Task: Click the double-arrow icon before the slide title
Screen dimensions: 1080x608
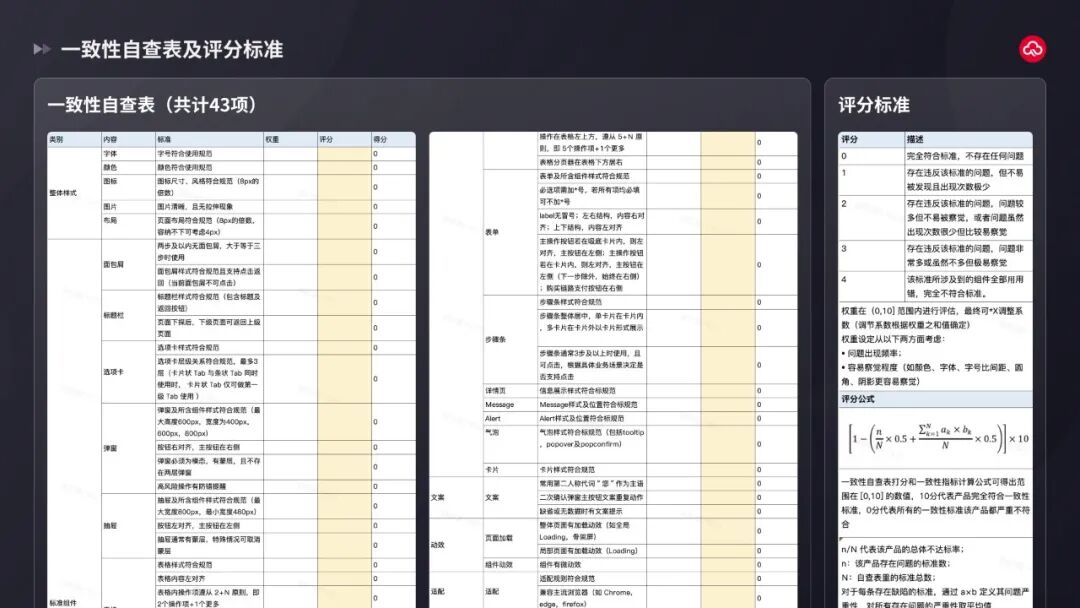Action: (41, 49)
